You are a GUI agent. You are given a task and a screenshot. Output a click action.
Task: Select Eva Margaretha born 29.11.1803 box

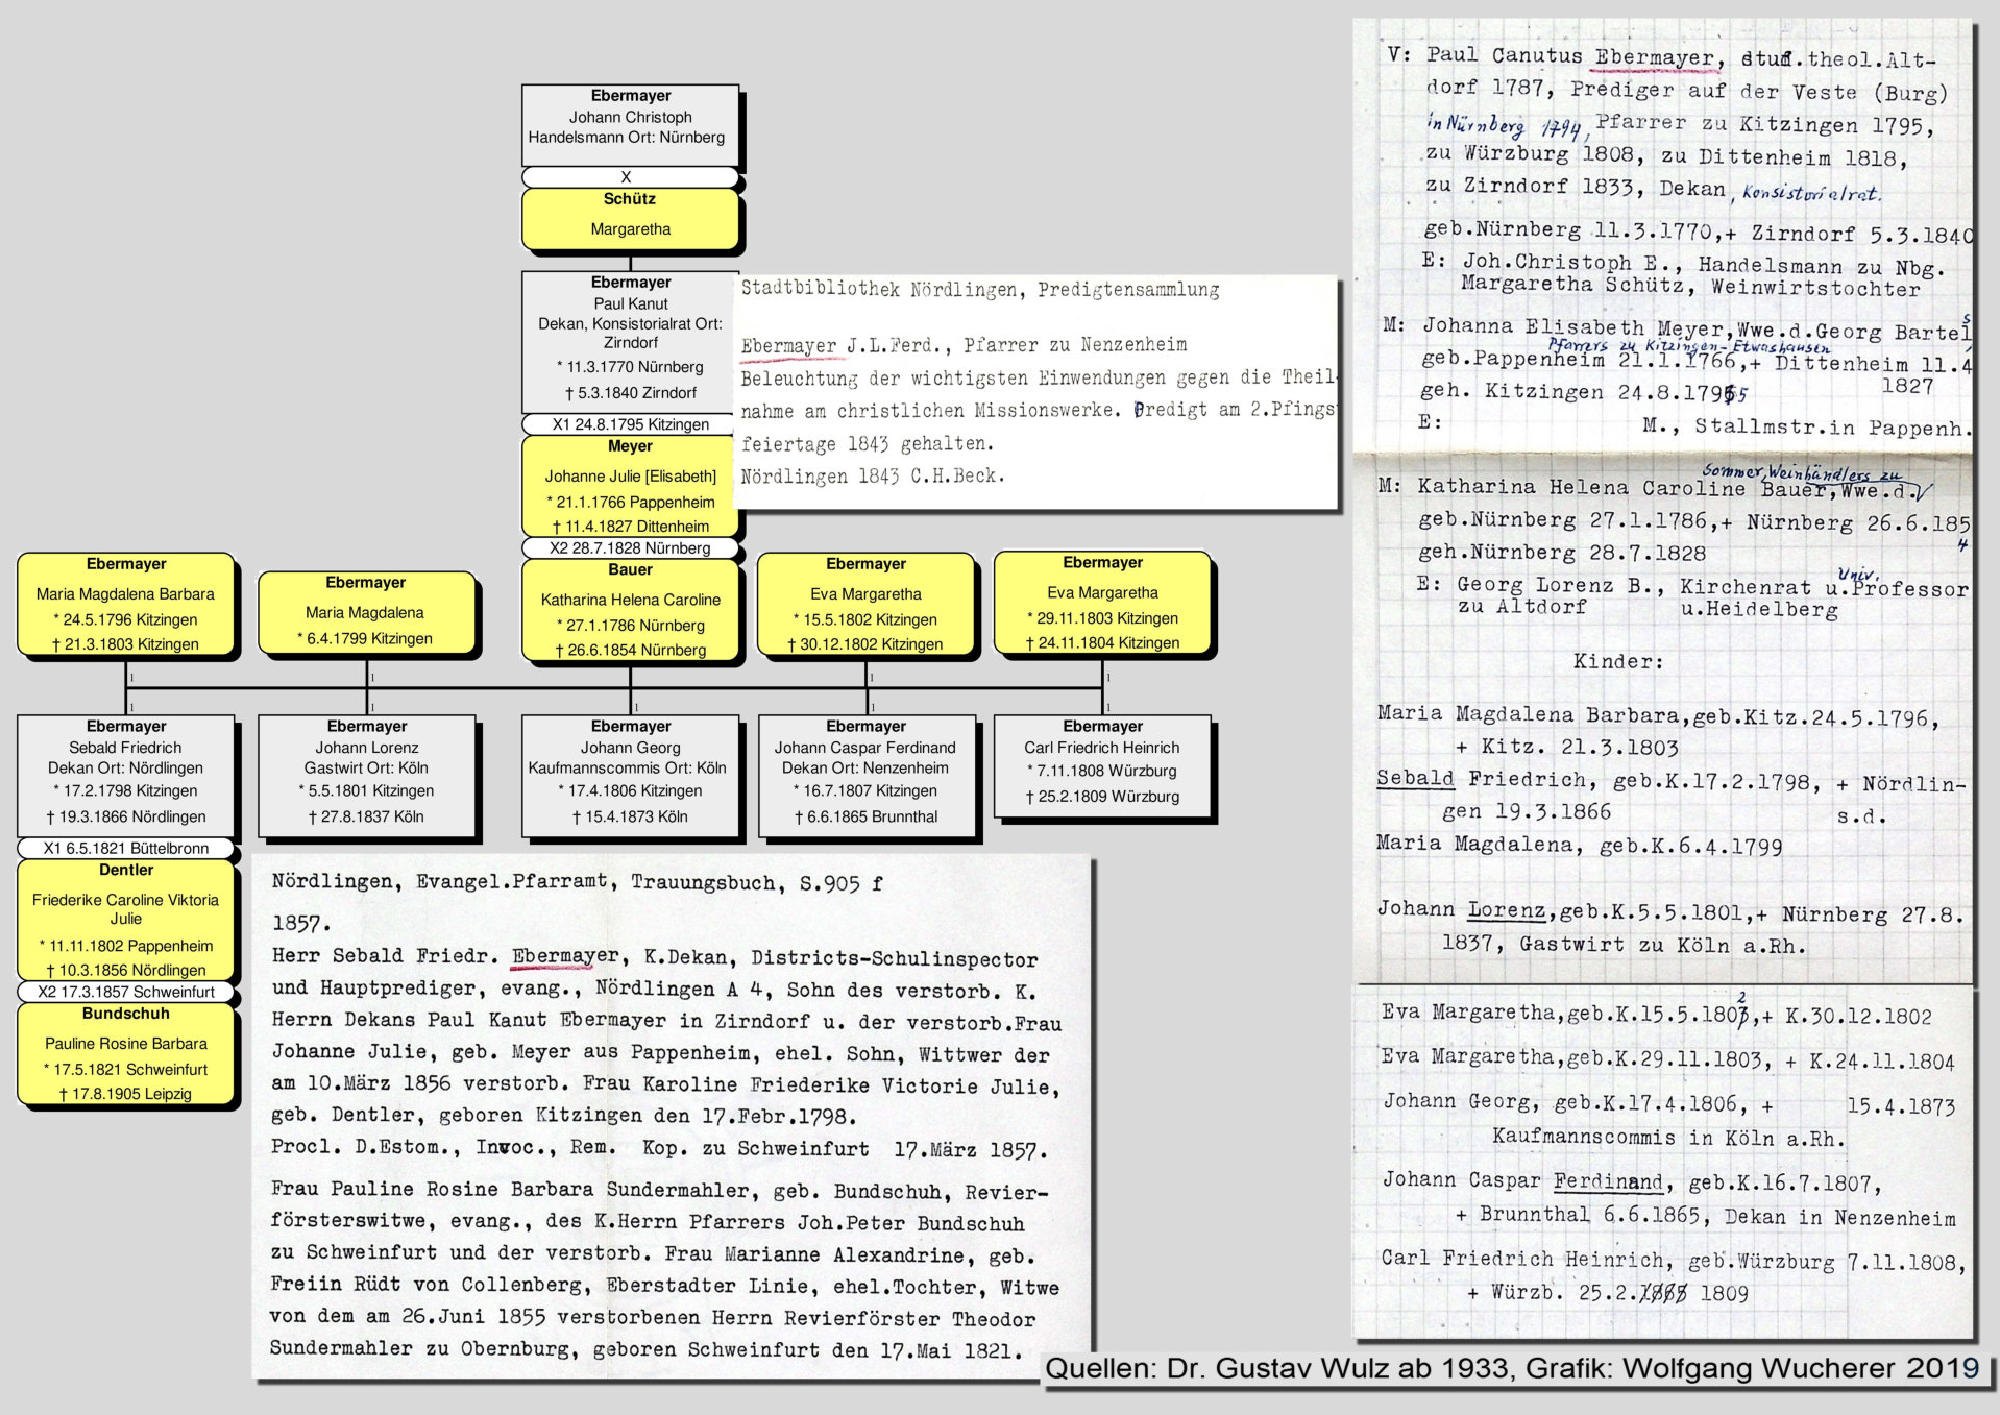(1102, 605)
